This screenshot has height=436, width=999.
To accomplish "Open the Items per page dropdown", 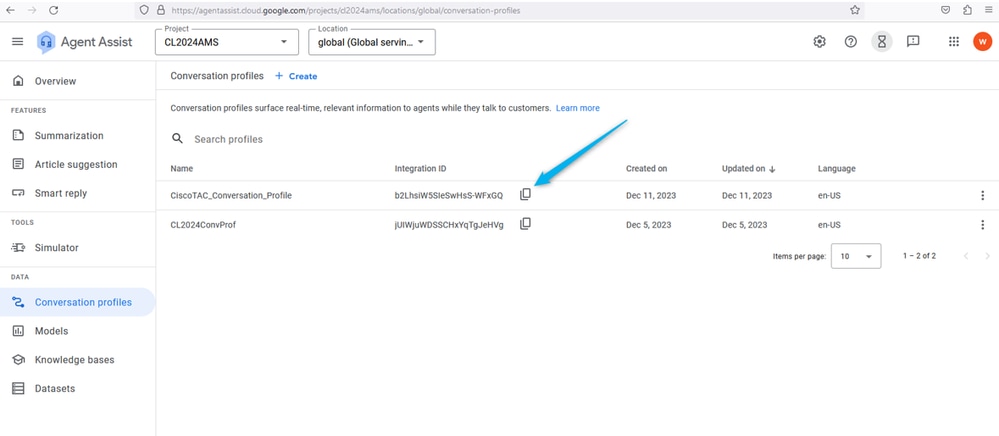I will tap(856, 256).
